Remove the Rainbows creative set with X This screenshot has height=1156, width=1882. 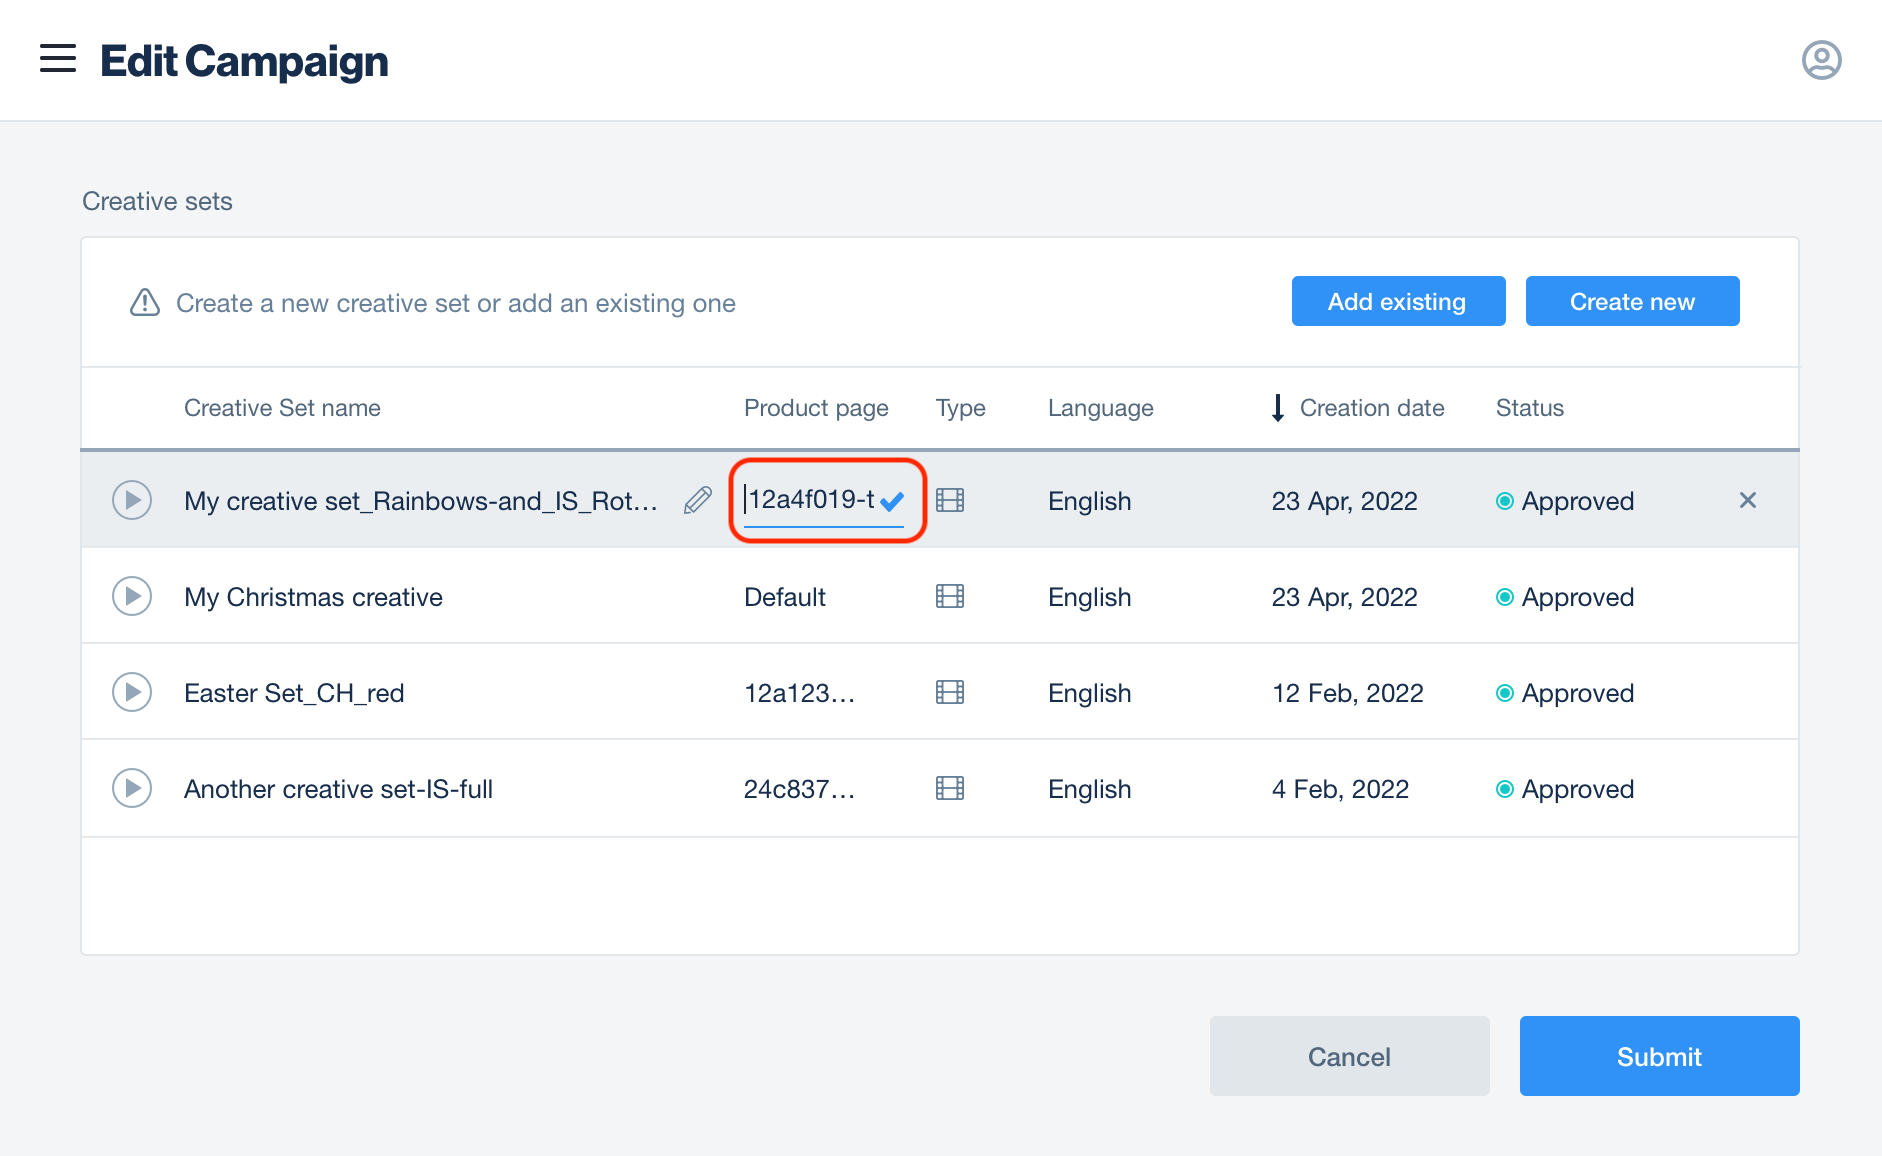pyautogui.click(x=1748, y=500)
